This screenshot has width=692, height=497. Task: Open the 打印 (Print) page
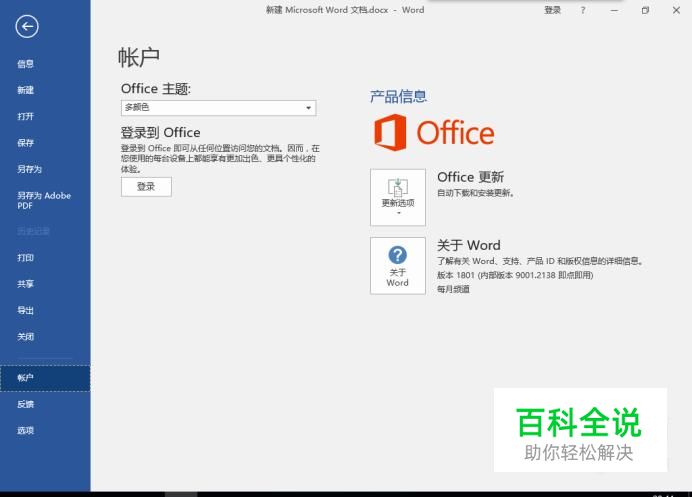[x=26, y=258]
